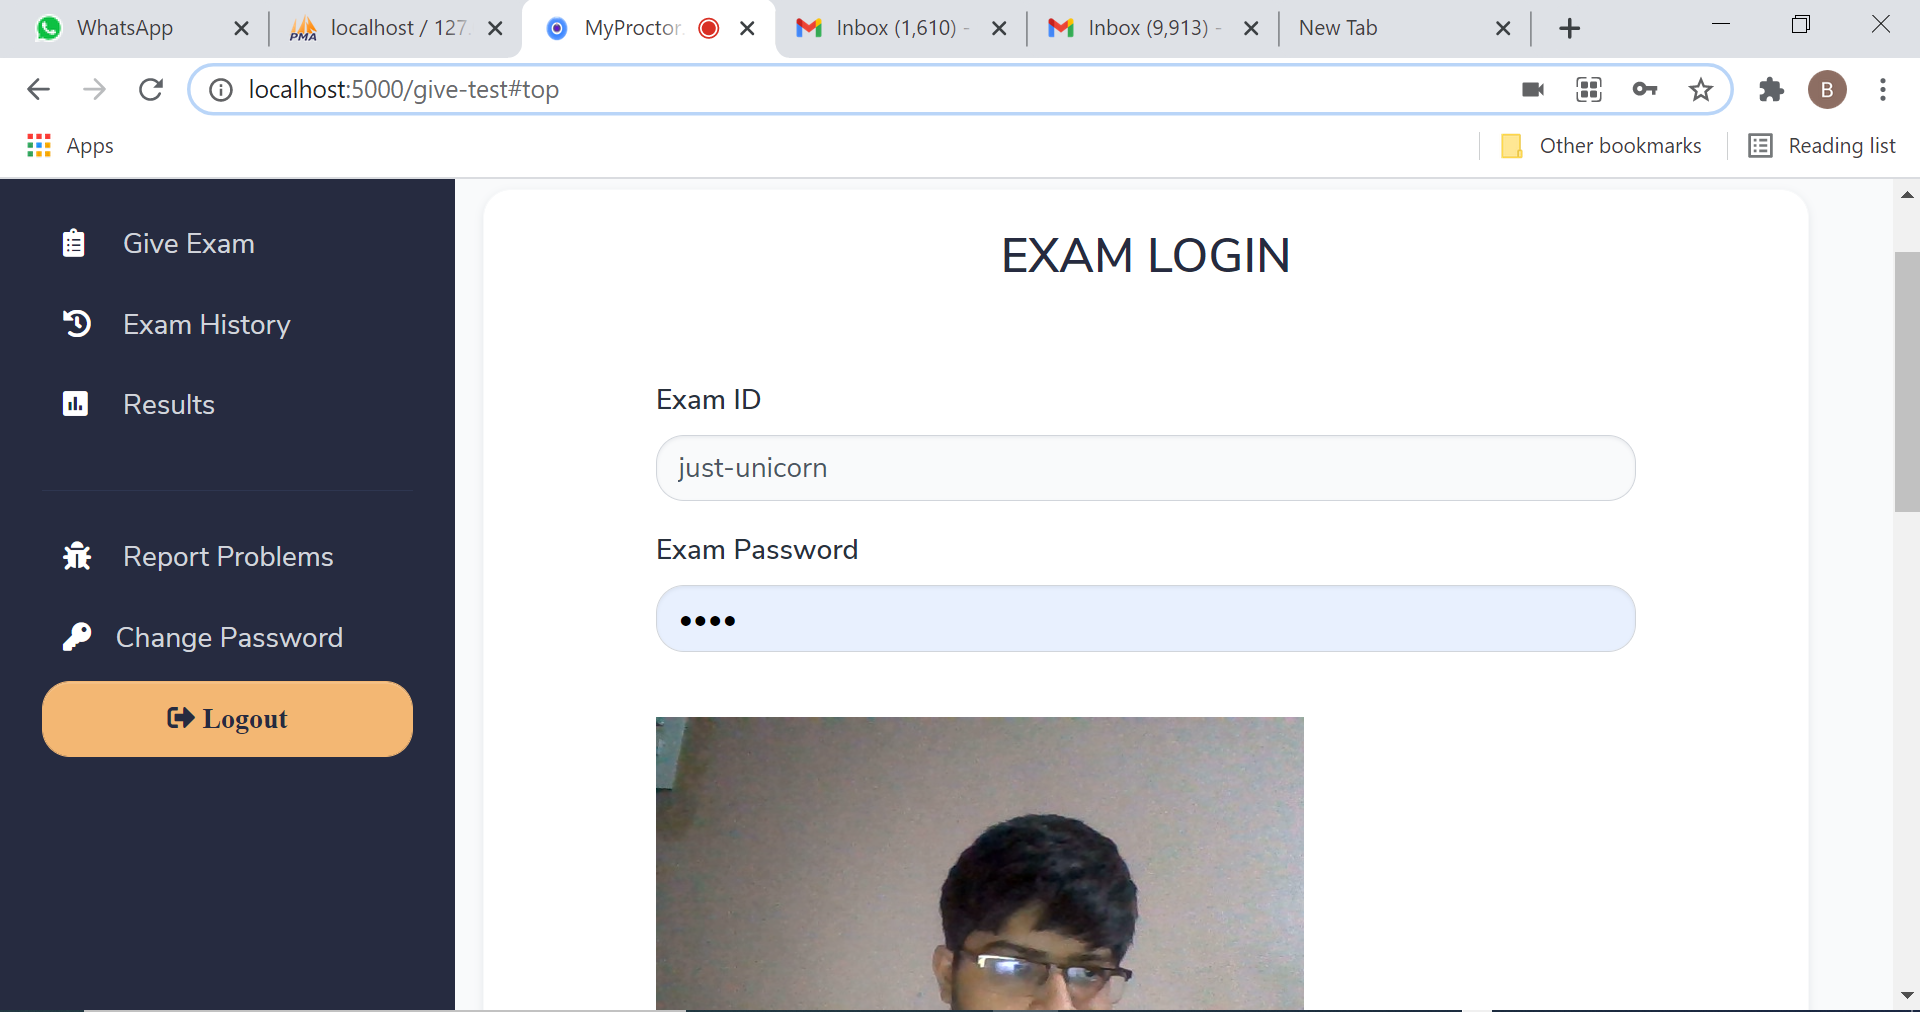Bookmark this page with star icon
1920x1012 pixels.
(x=1701, y=90)
